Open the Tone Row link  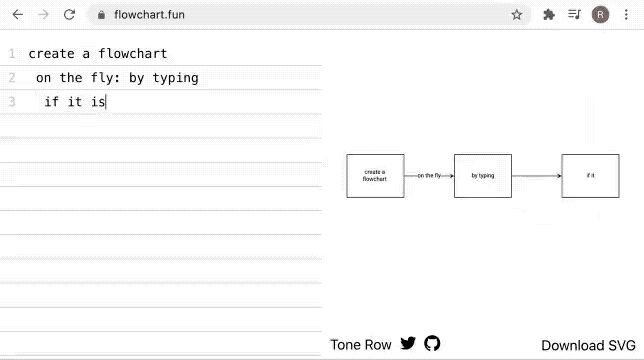pyautogui.click(x=361, y=345)
